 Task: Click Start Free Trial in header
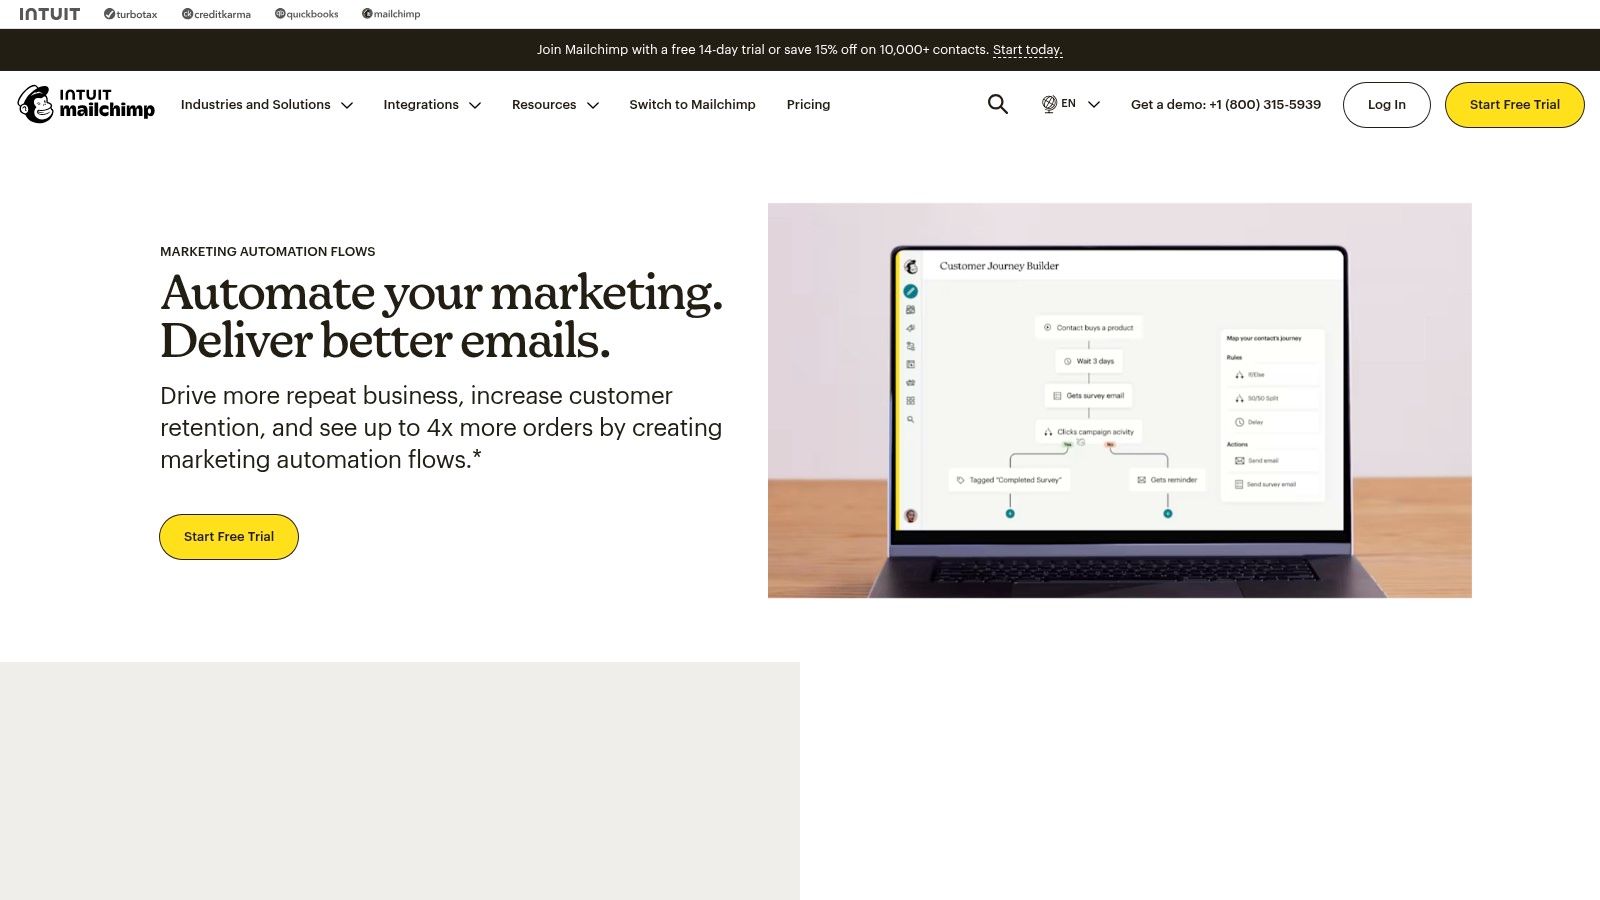(1514, 105)
